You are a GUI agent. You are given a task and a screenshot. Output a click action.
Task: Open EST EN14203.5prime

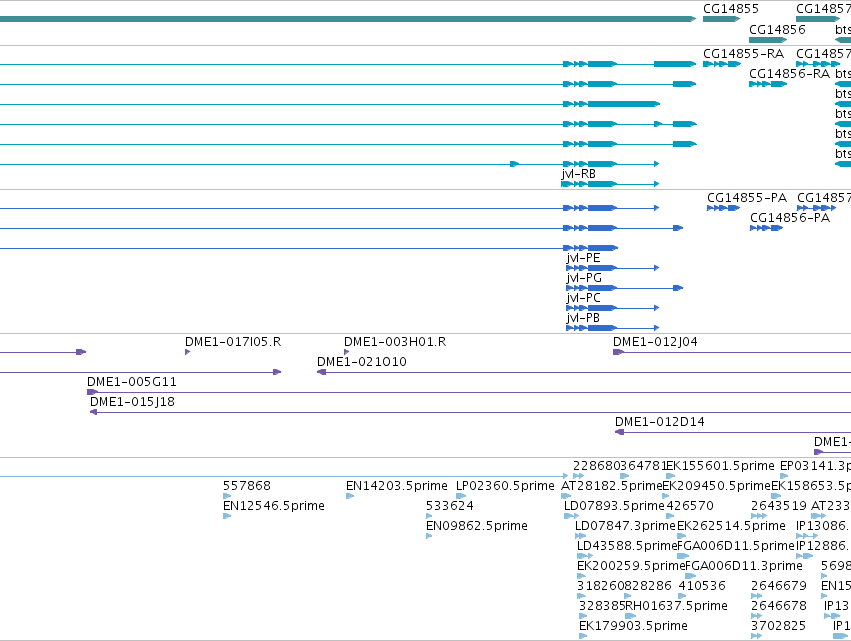(x=397, y=486)
